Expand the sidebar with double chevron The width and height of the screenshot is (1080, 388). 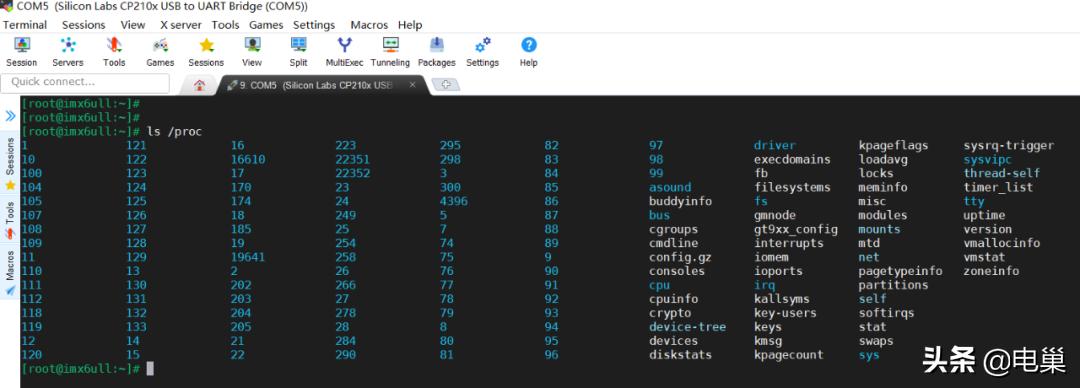[10, 115]
